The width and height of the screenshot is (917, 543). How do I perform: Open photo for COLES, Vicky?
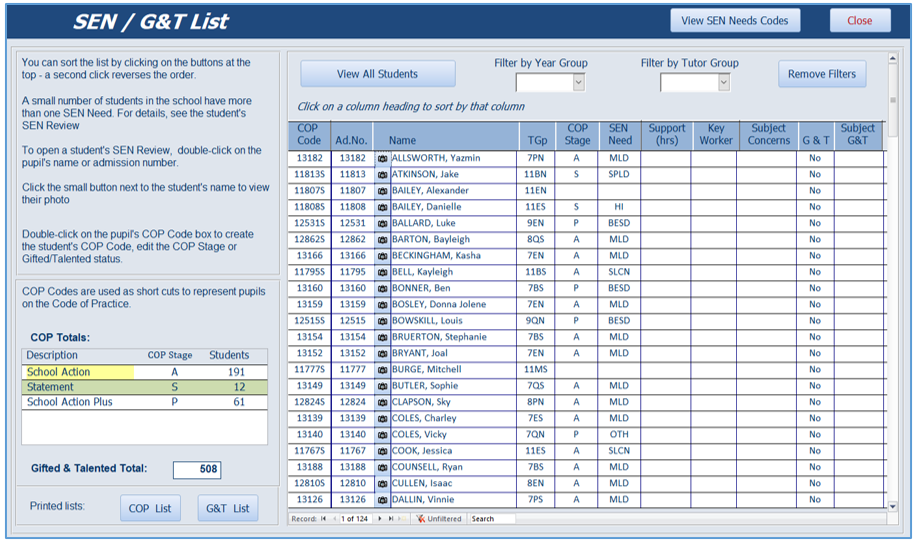[382, 435]
